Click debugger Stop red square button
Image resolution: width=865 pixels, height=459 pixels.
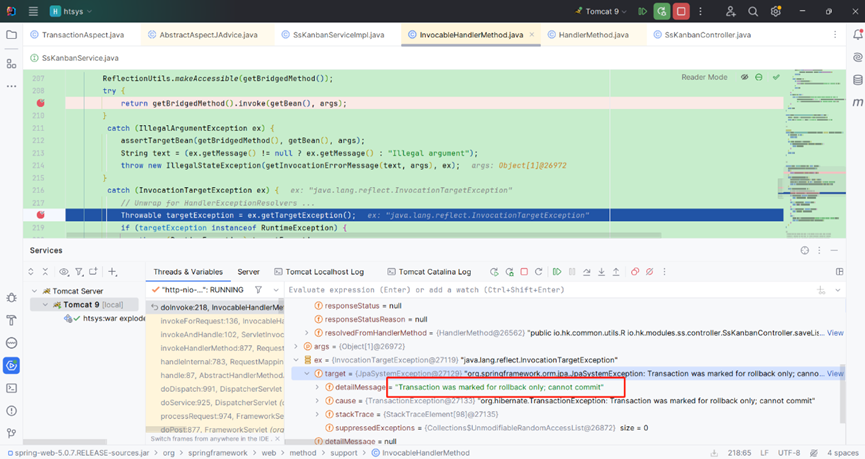[524, 271]
